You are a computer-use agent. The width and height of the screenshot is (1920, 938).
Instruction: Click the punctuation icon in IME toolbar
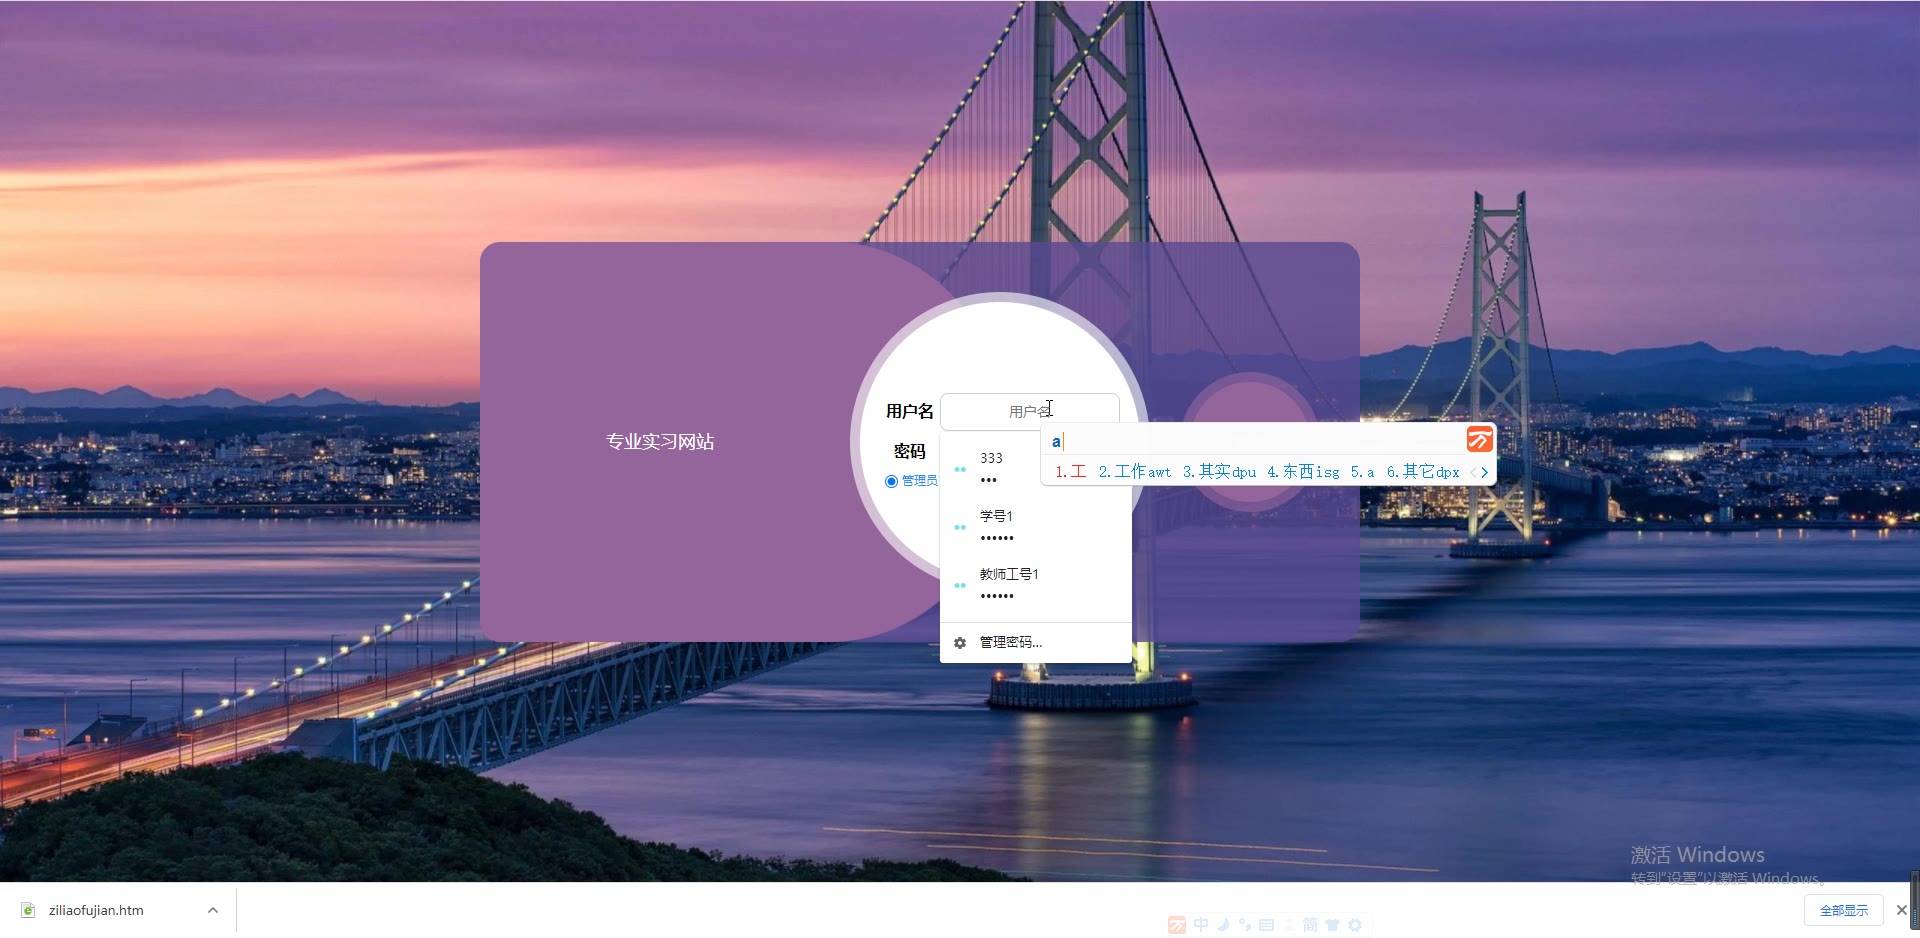[x=1244, y=925]
